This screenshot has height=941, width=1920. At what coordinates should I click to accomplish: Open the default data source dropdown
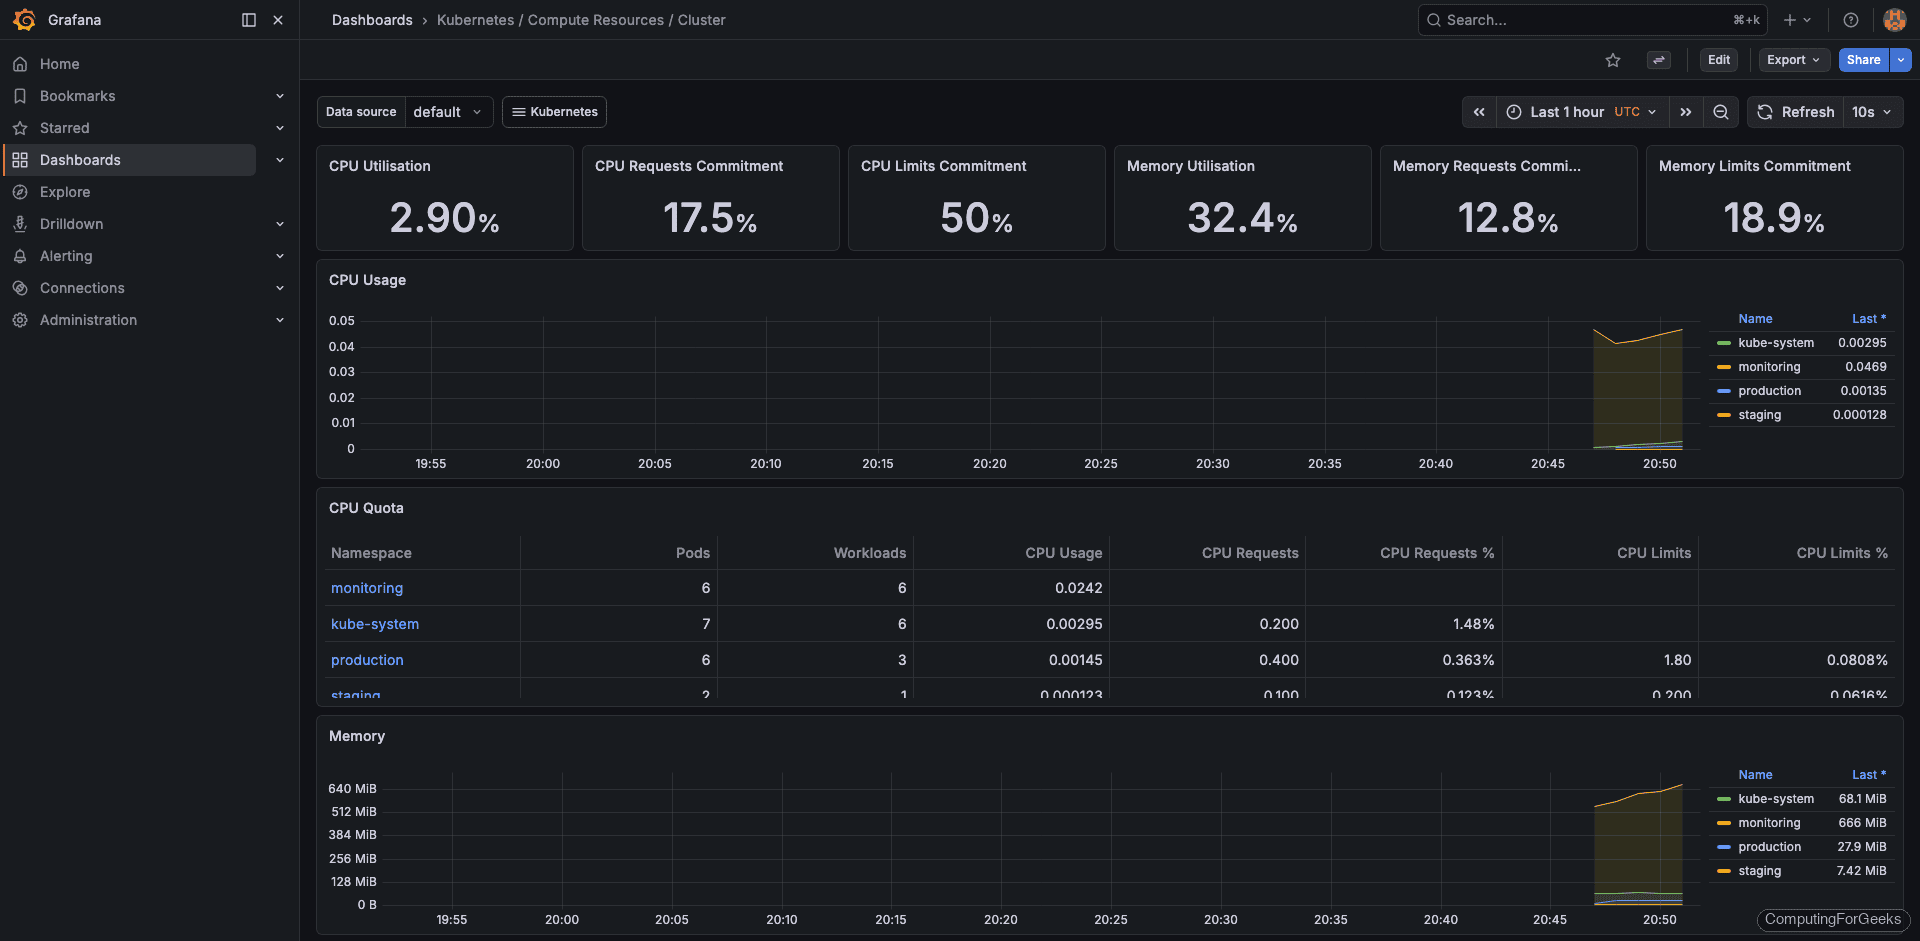click(447, 112)
